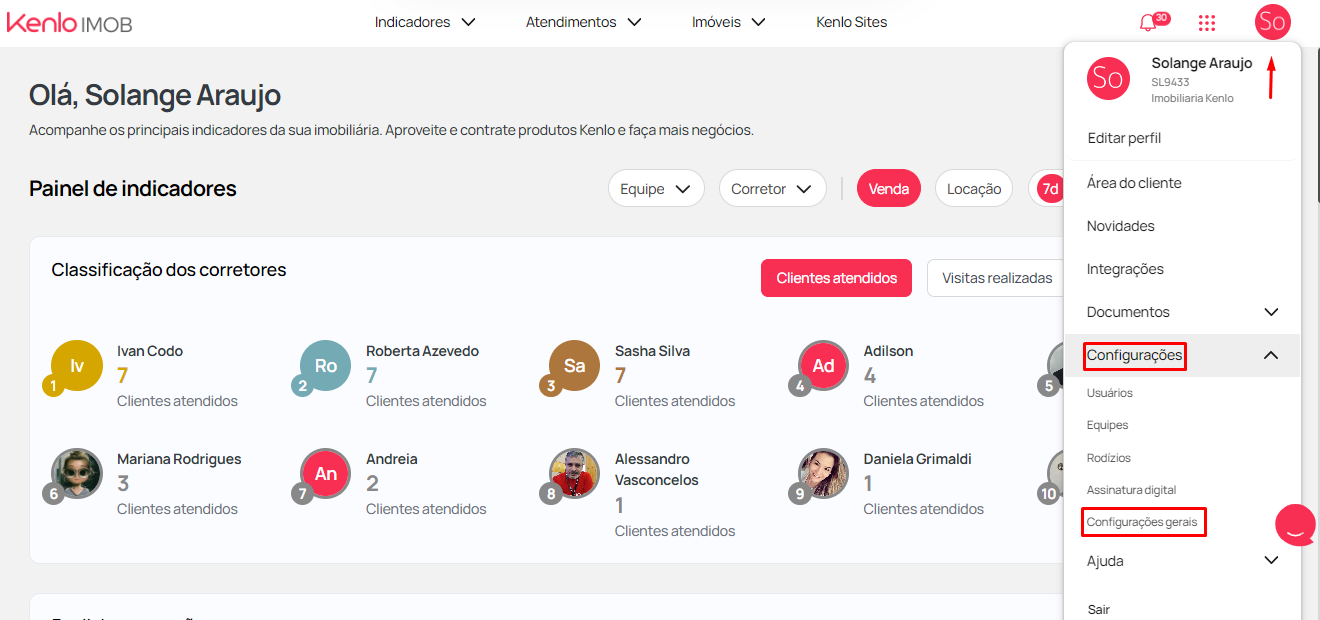Open the Atendimentos dropdown menu

pos(584,22)
